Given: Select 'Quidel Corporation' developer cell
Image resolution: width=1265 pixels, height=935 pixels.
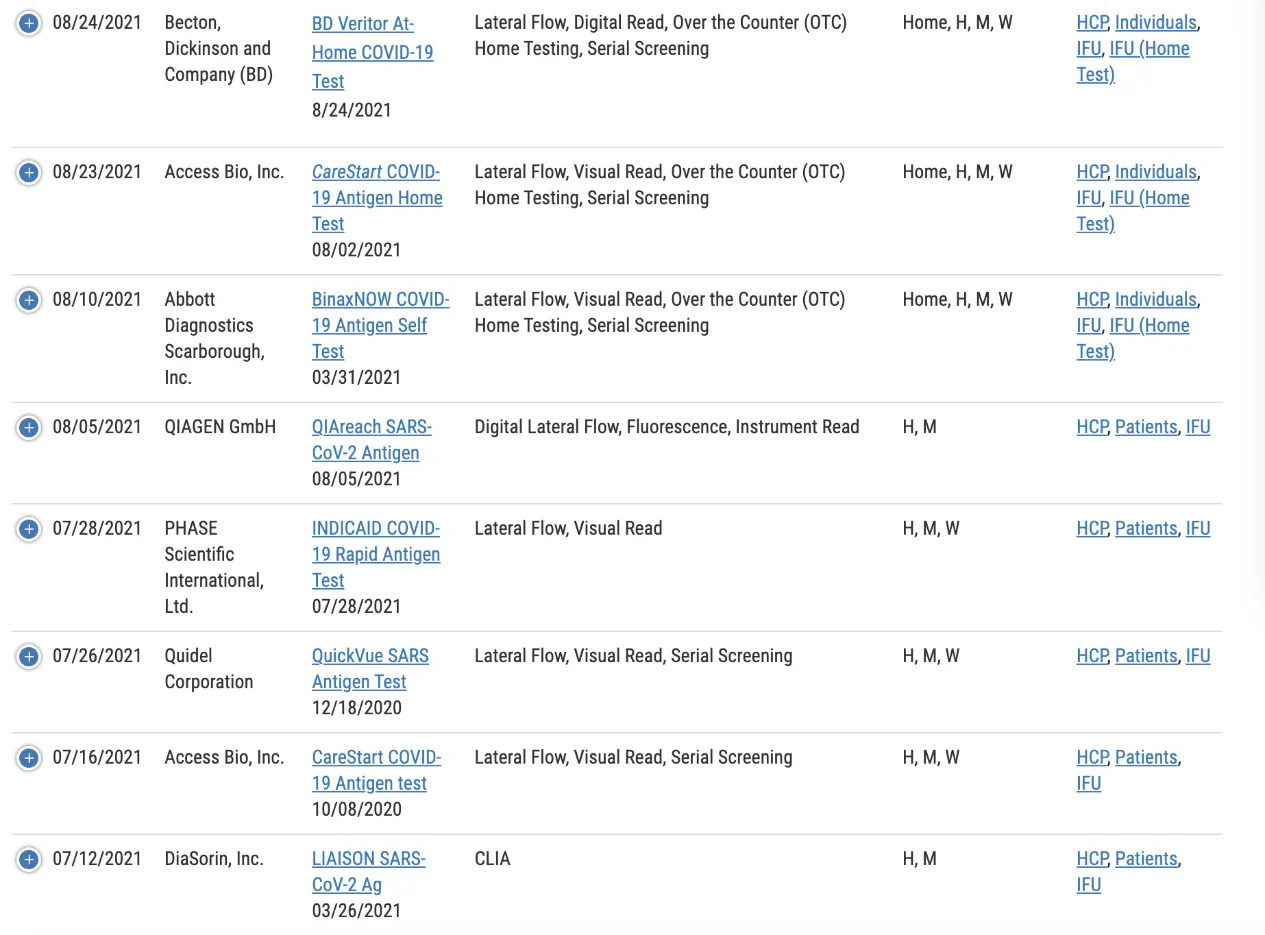Looking at the screenshot, I should point(209,669).
